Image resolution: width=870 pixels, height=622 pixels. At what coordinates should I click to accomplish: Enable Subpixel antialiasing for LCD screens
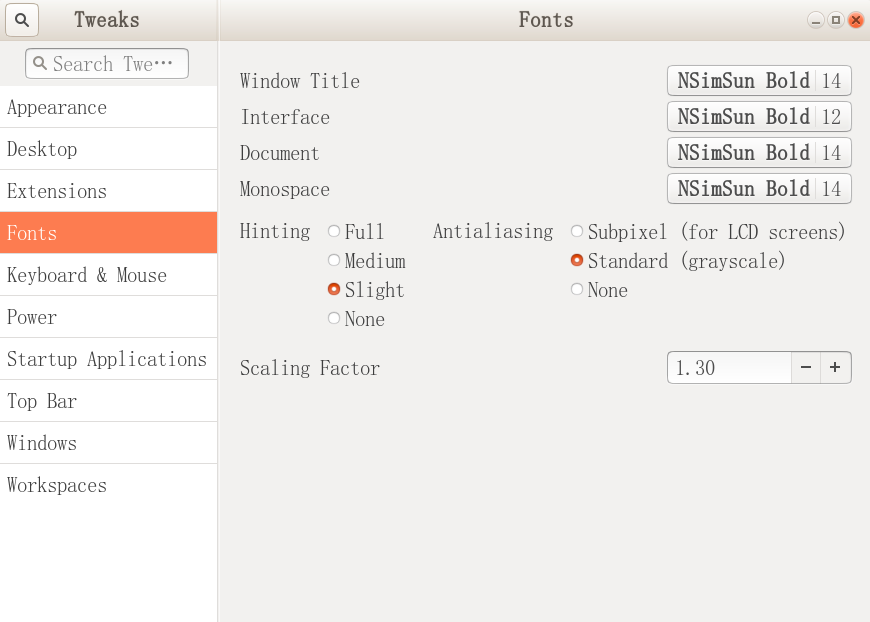(x=577, y=232)
